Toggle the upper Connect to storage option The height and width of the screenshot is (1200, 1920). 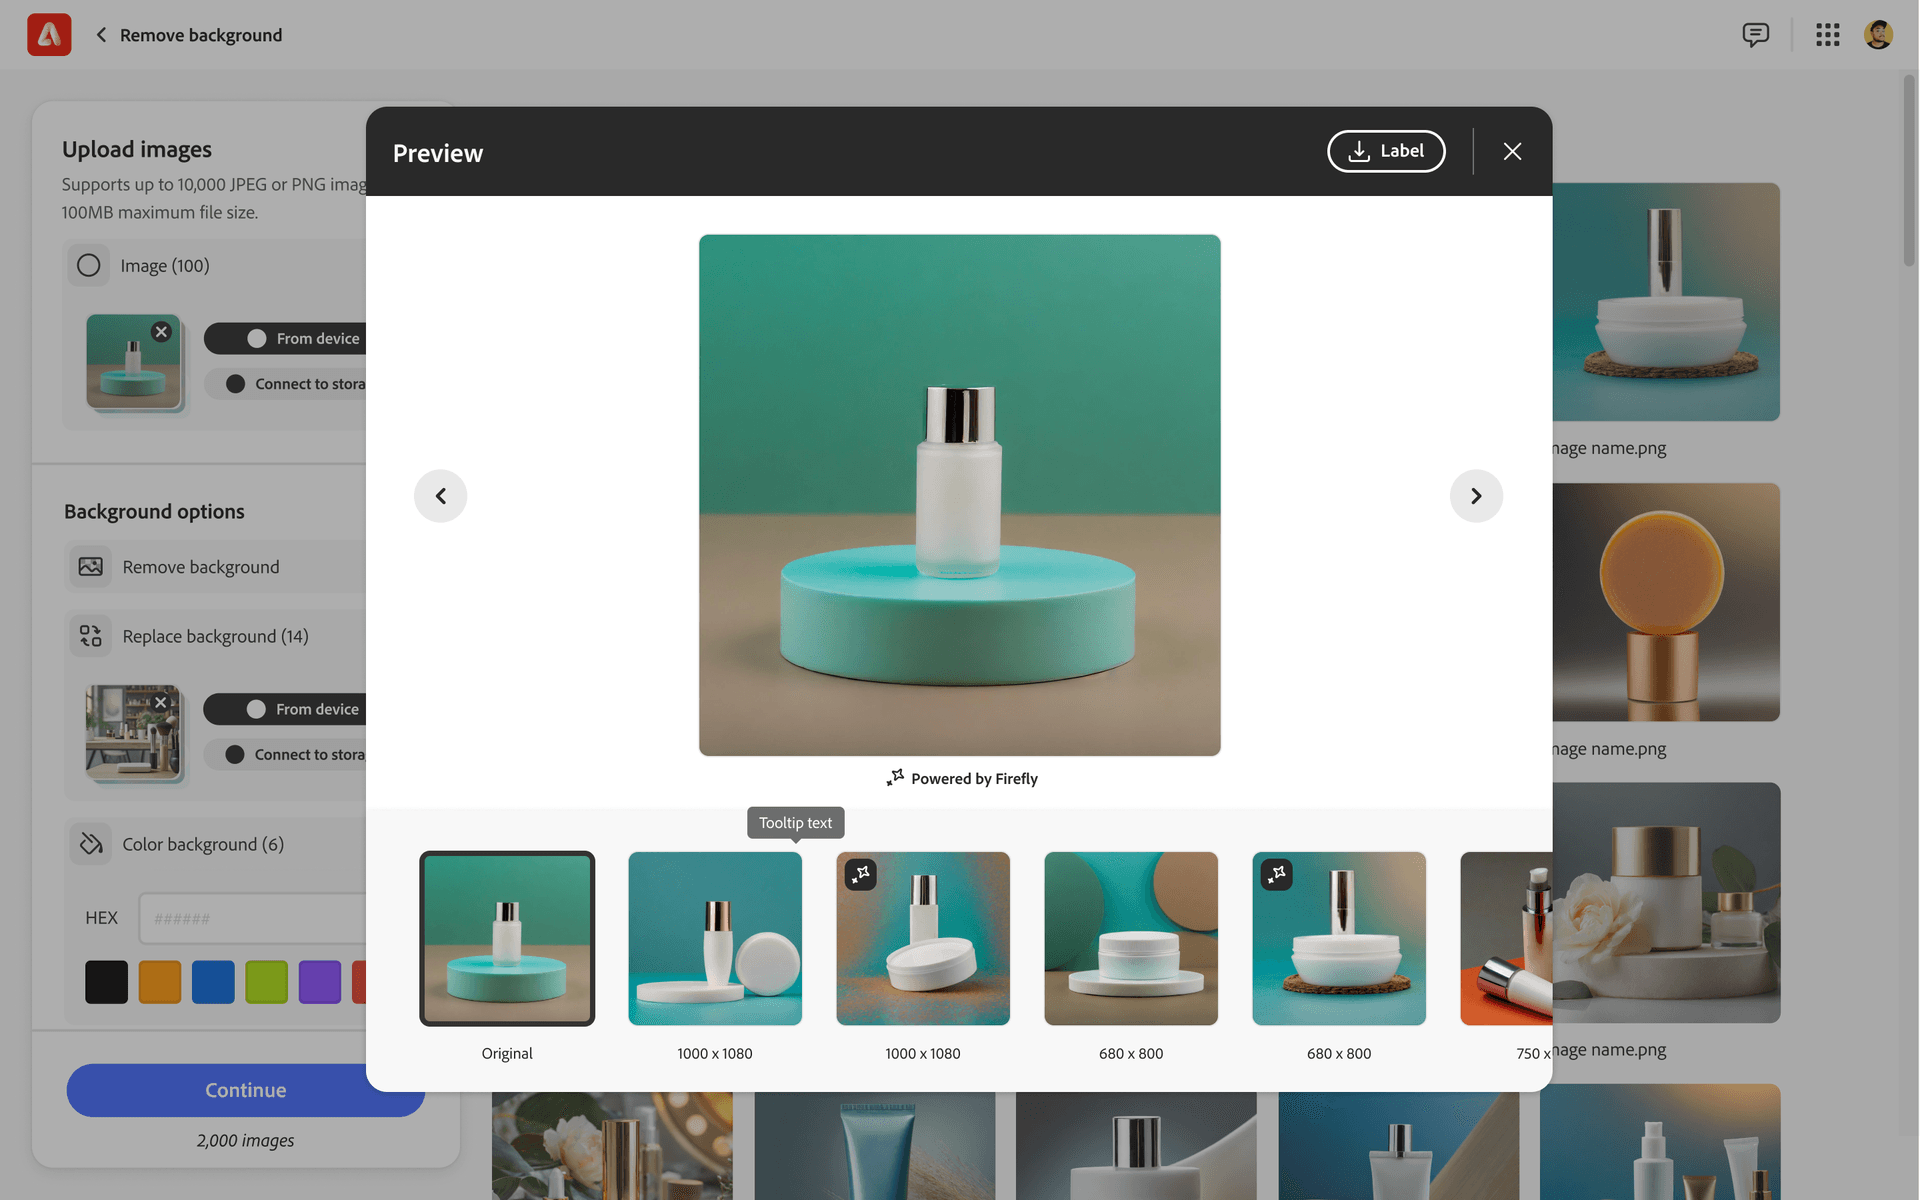click(x=286, y=384)
